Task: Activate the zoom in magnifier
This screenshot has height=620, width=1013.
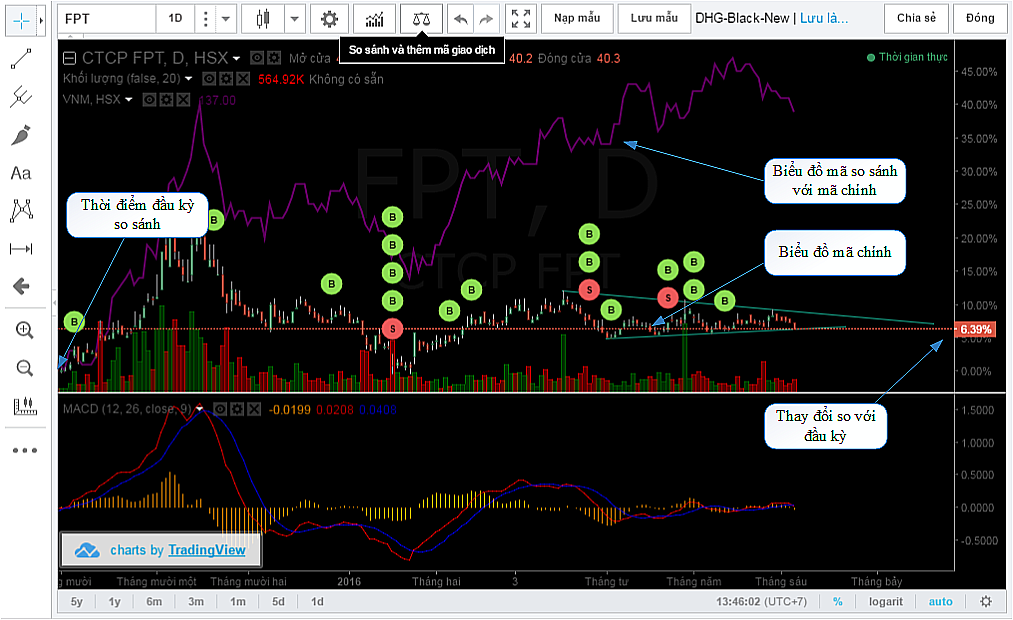Action: pos(25,331)
